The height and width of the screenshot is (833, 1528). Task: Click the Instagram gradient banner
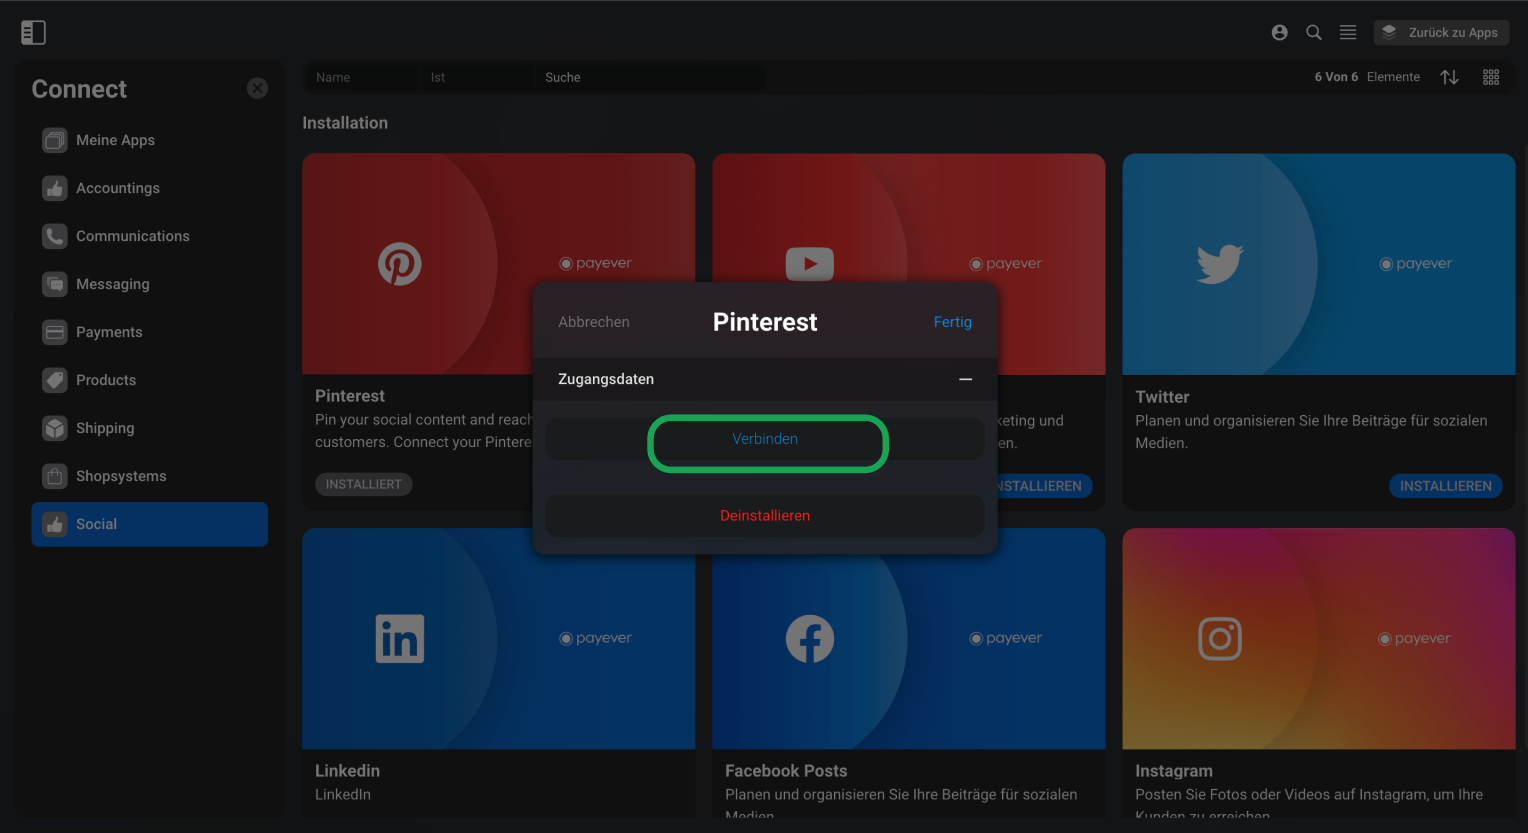1319,639
